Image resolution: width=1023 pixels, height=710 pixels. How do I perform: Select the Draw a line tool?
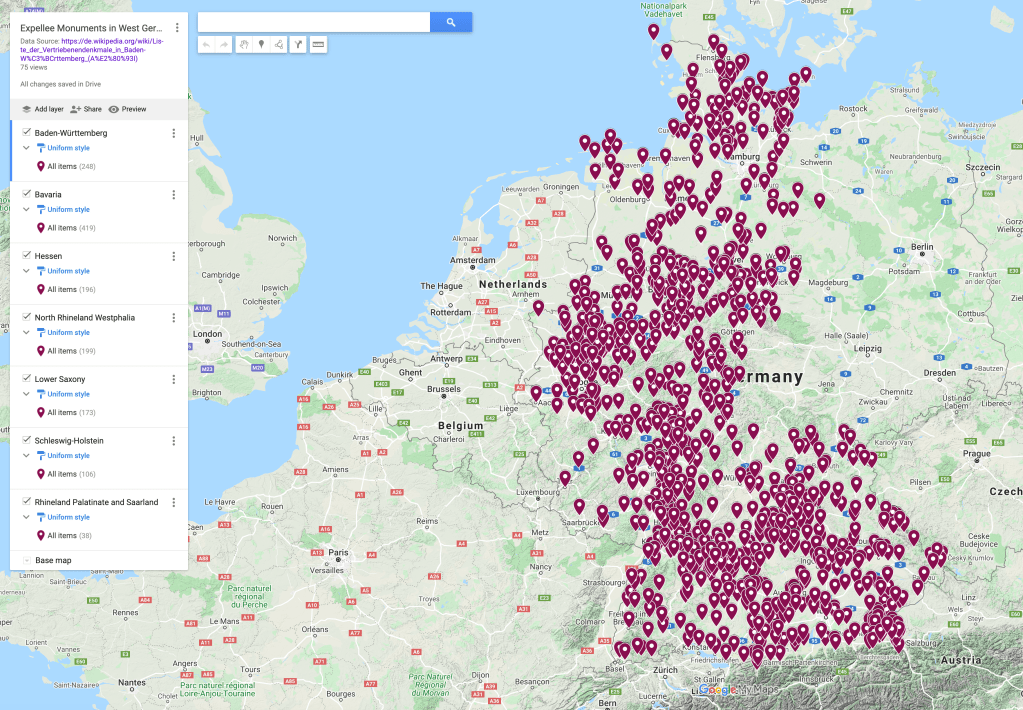tap(279, 44)
